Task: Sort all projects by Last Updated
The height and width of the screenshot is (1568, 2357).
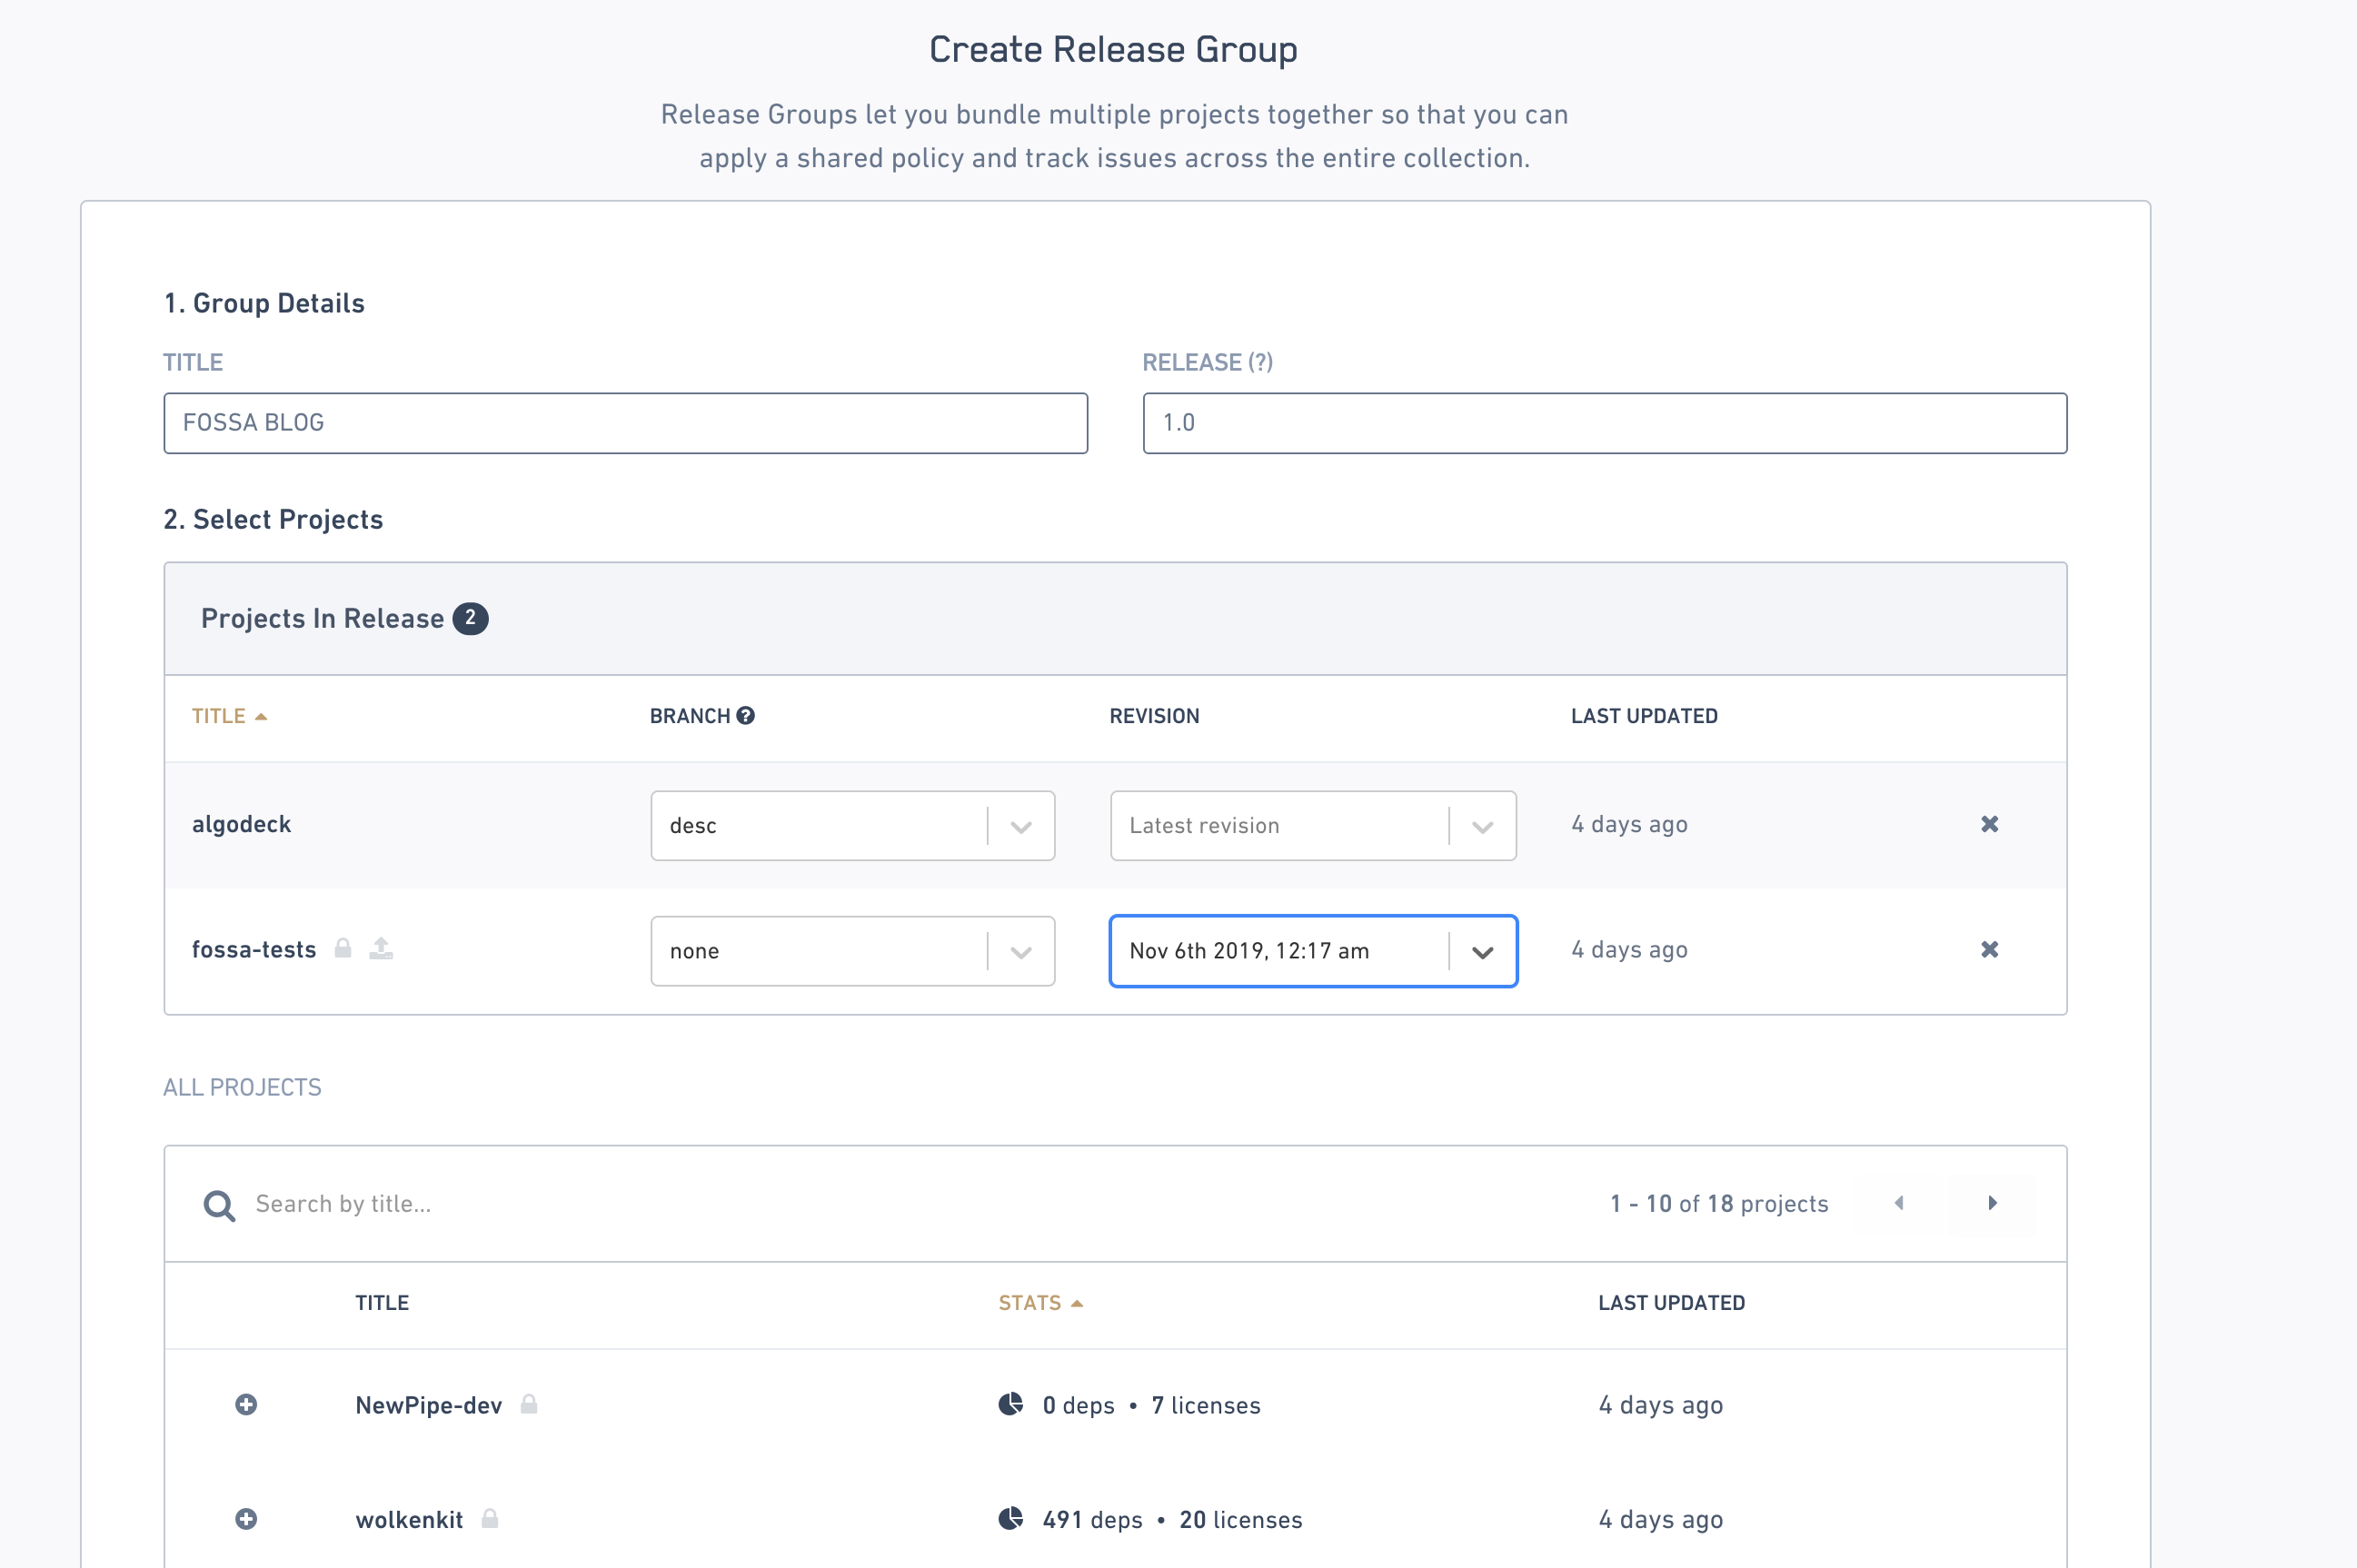Action: [x=1671, y=1303]
